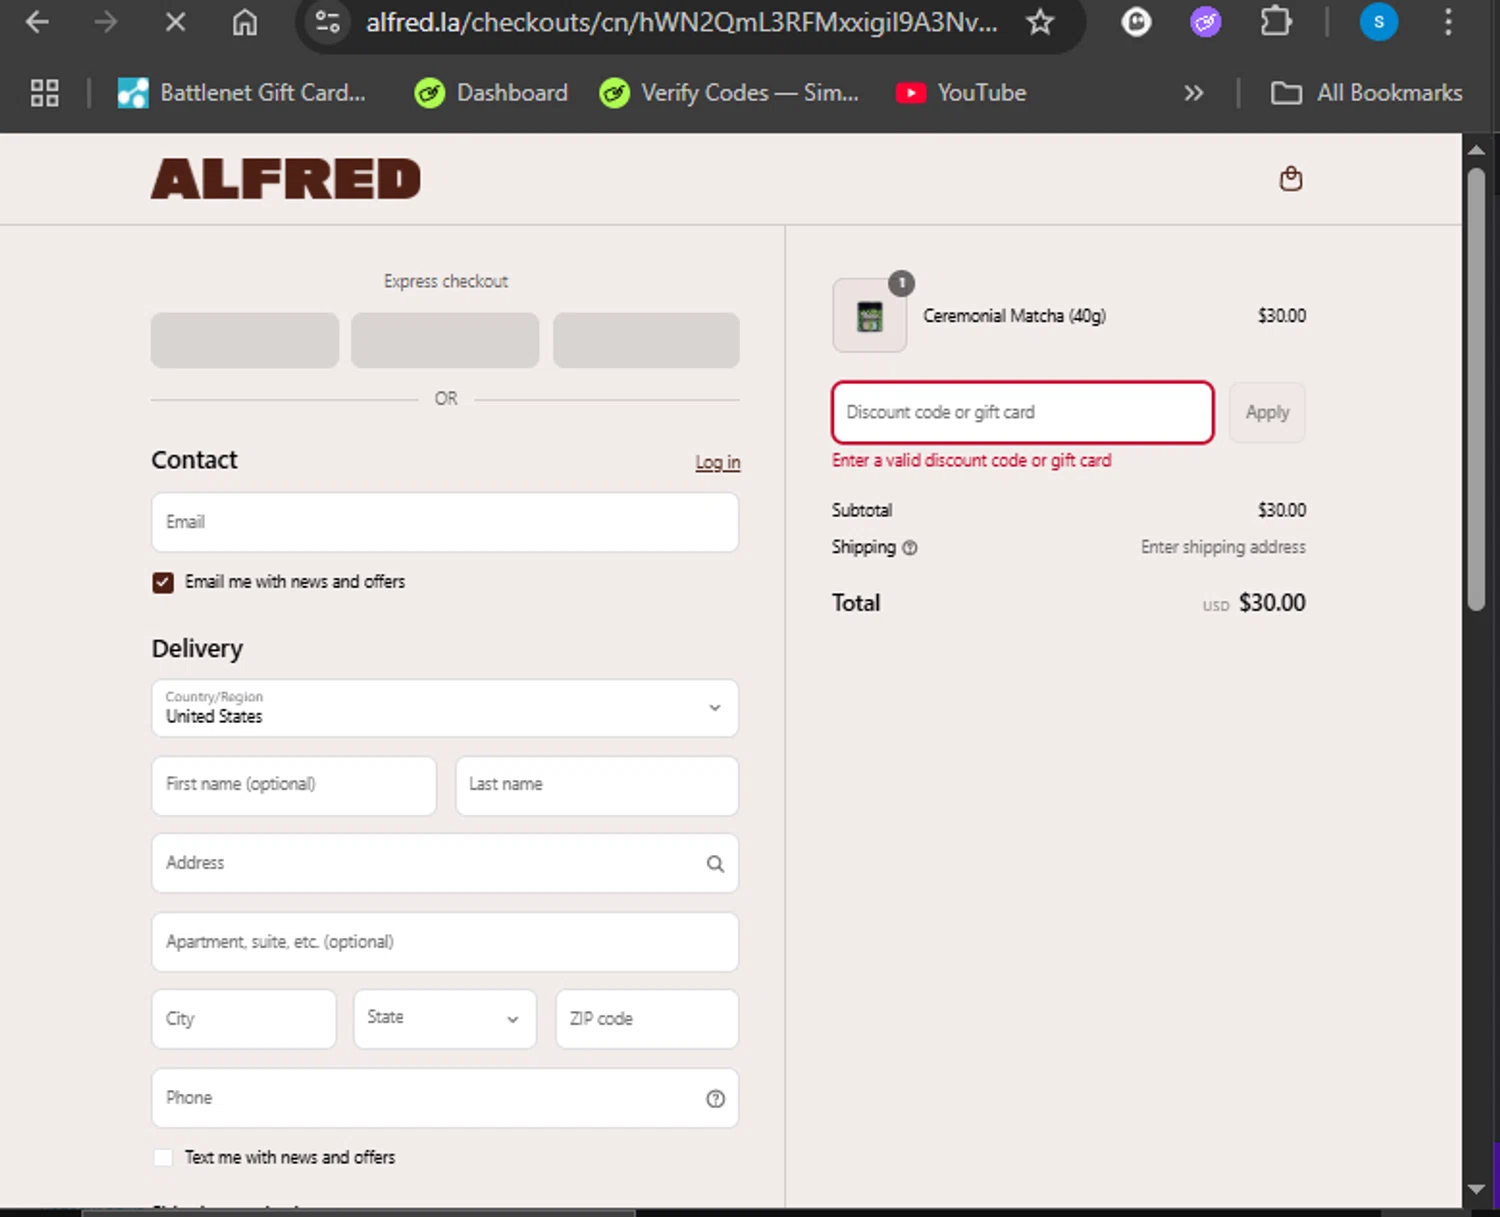Click the Log in link

[x=718, y=462]
